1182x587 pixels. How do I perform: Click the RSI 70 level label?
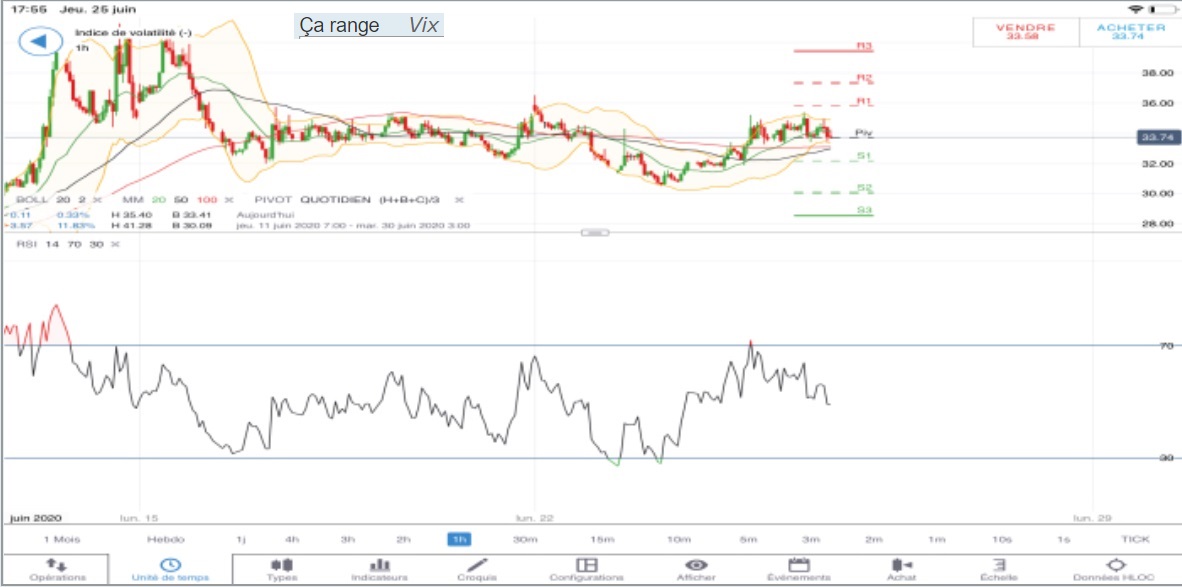(x=1166, y=346)
